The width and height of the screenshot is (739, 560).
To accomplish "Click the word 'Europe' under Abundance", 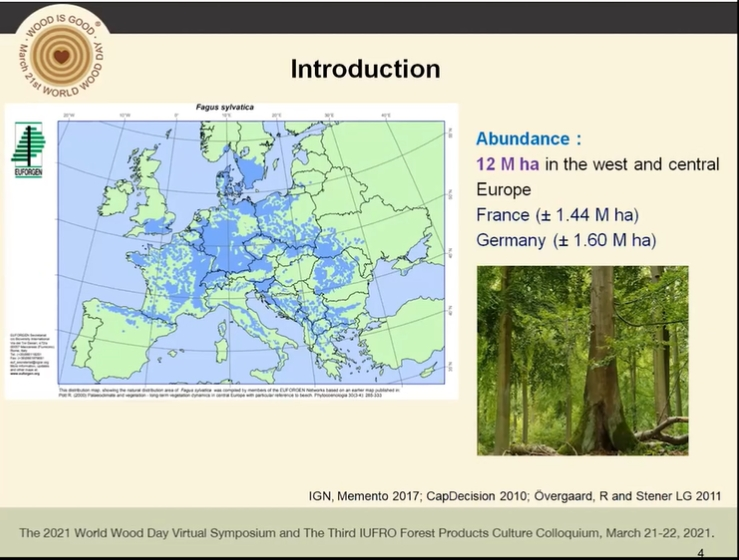I will pos(503,190).
